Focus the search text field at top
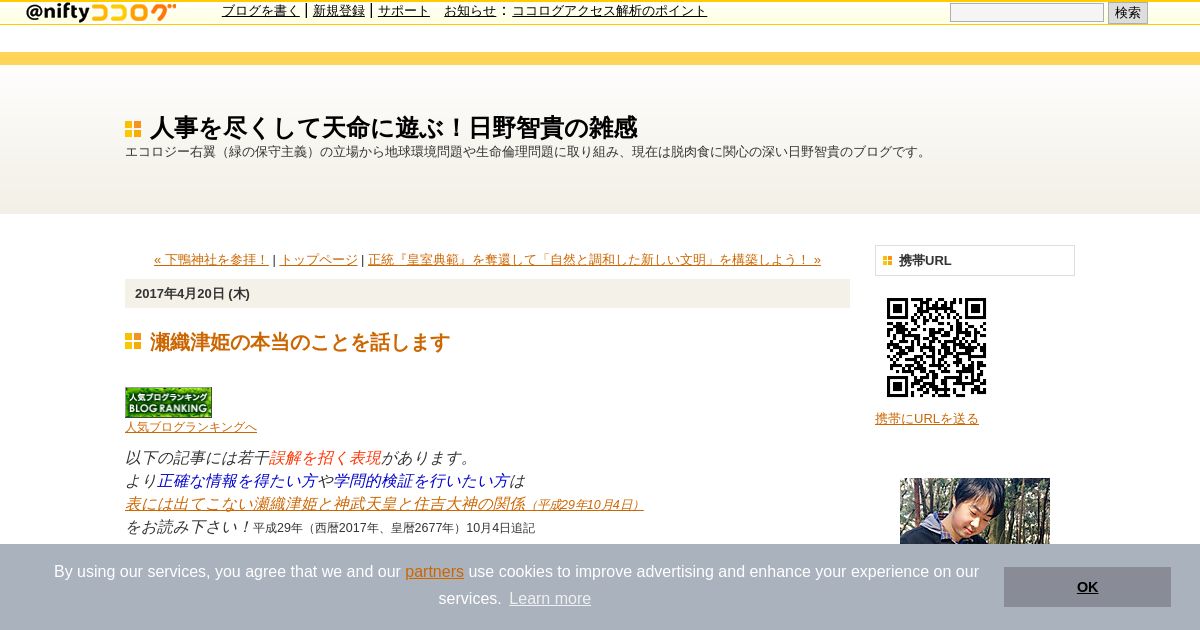The width and height of the screenshot is (1200, 630). click(x=1027, y=13)
